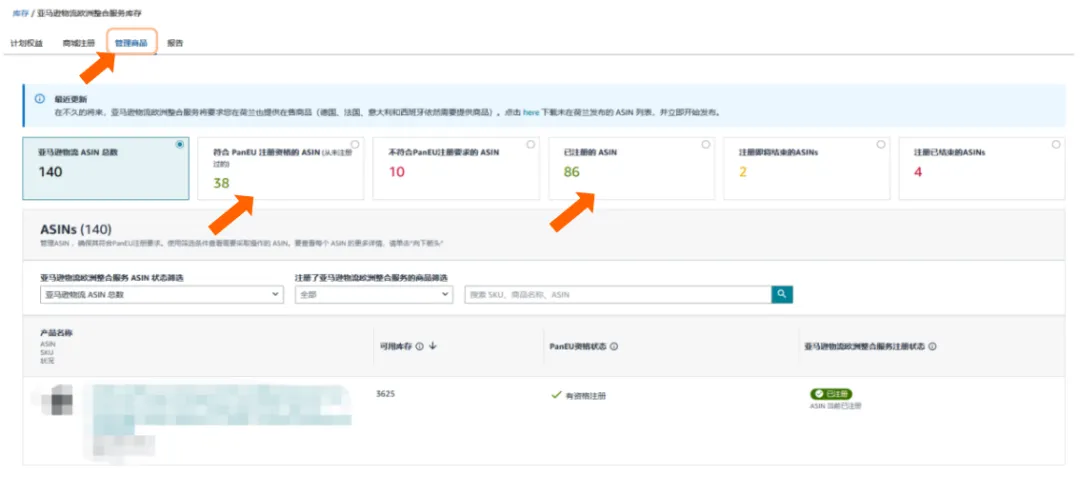This screenshot has width=1080, height=477.
Task: Open the 商城注册 tab
Action: 79,43
